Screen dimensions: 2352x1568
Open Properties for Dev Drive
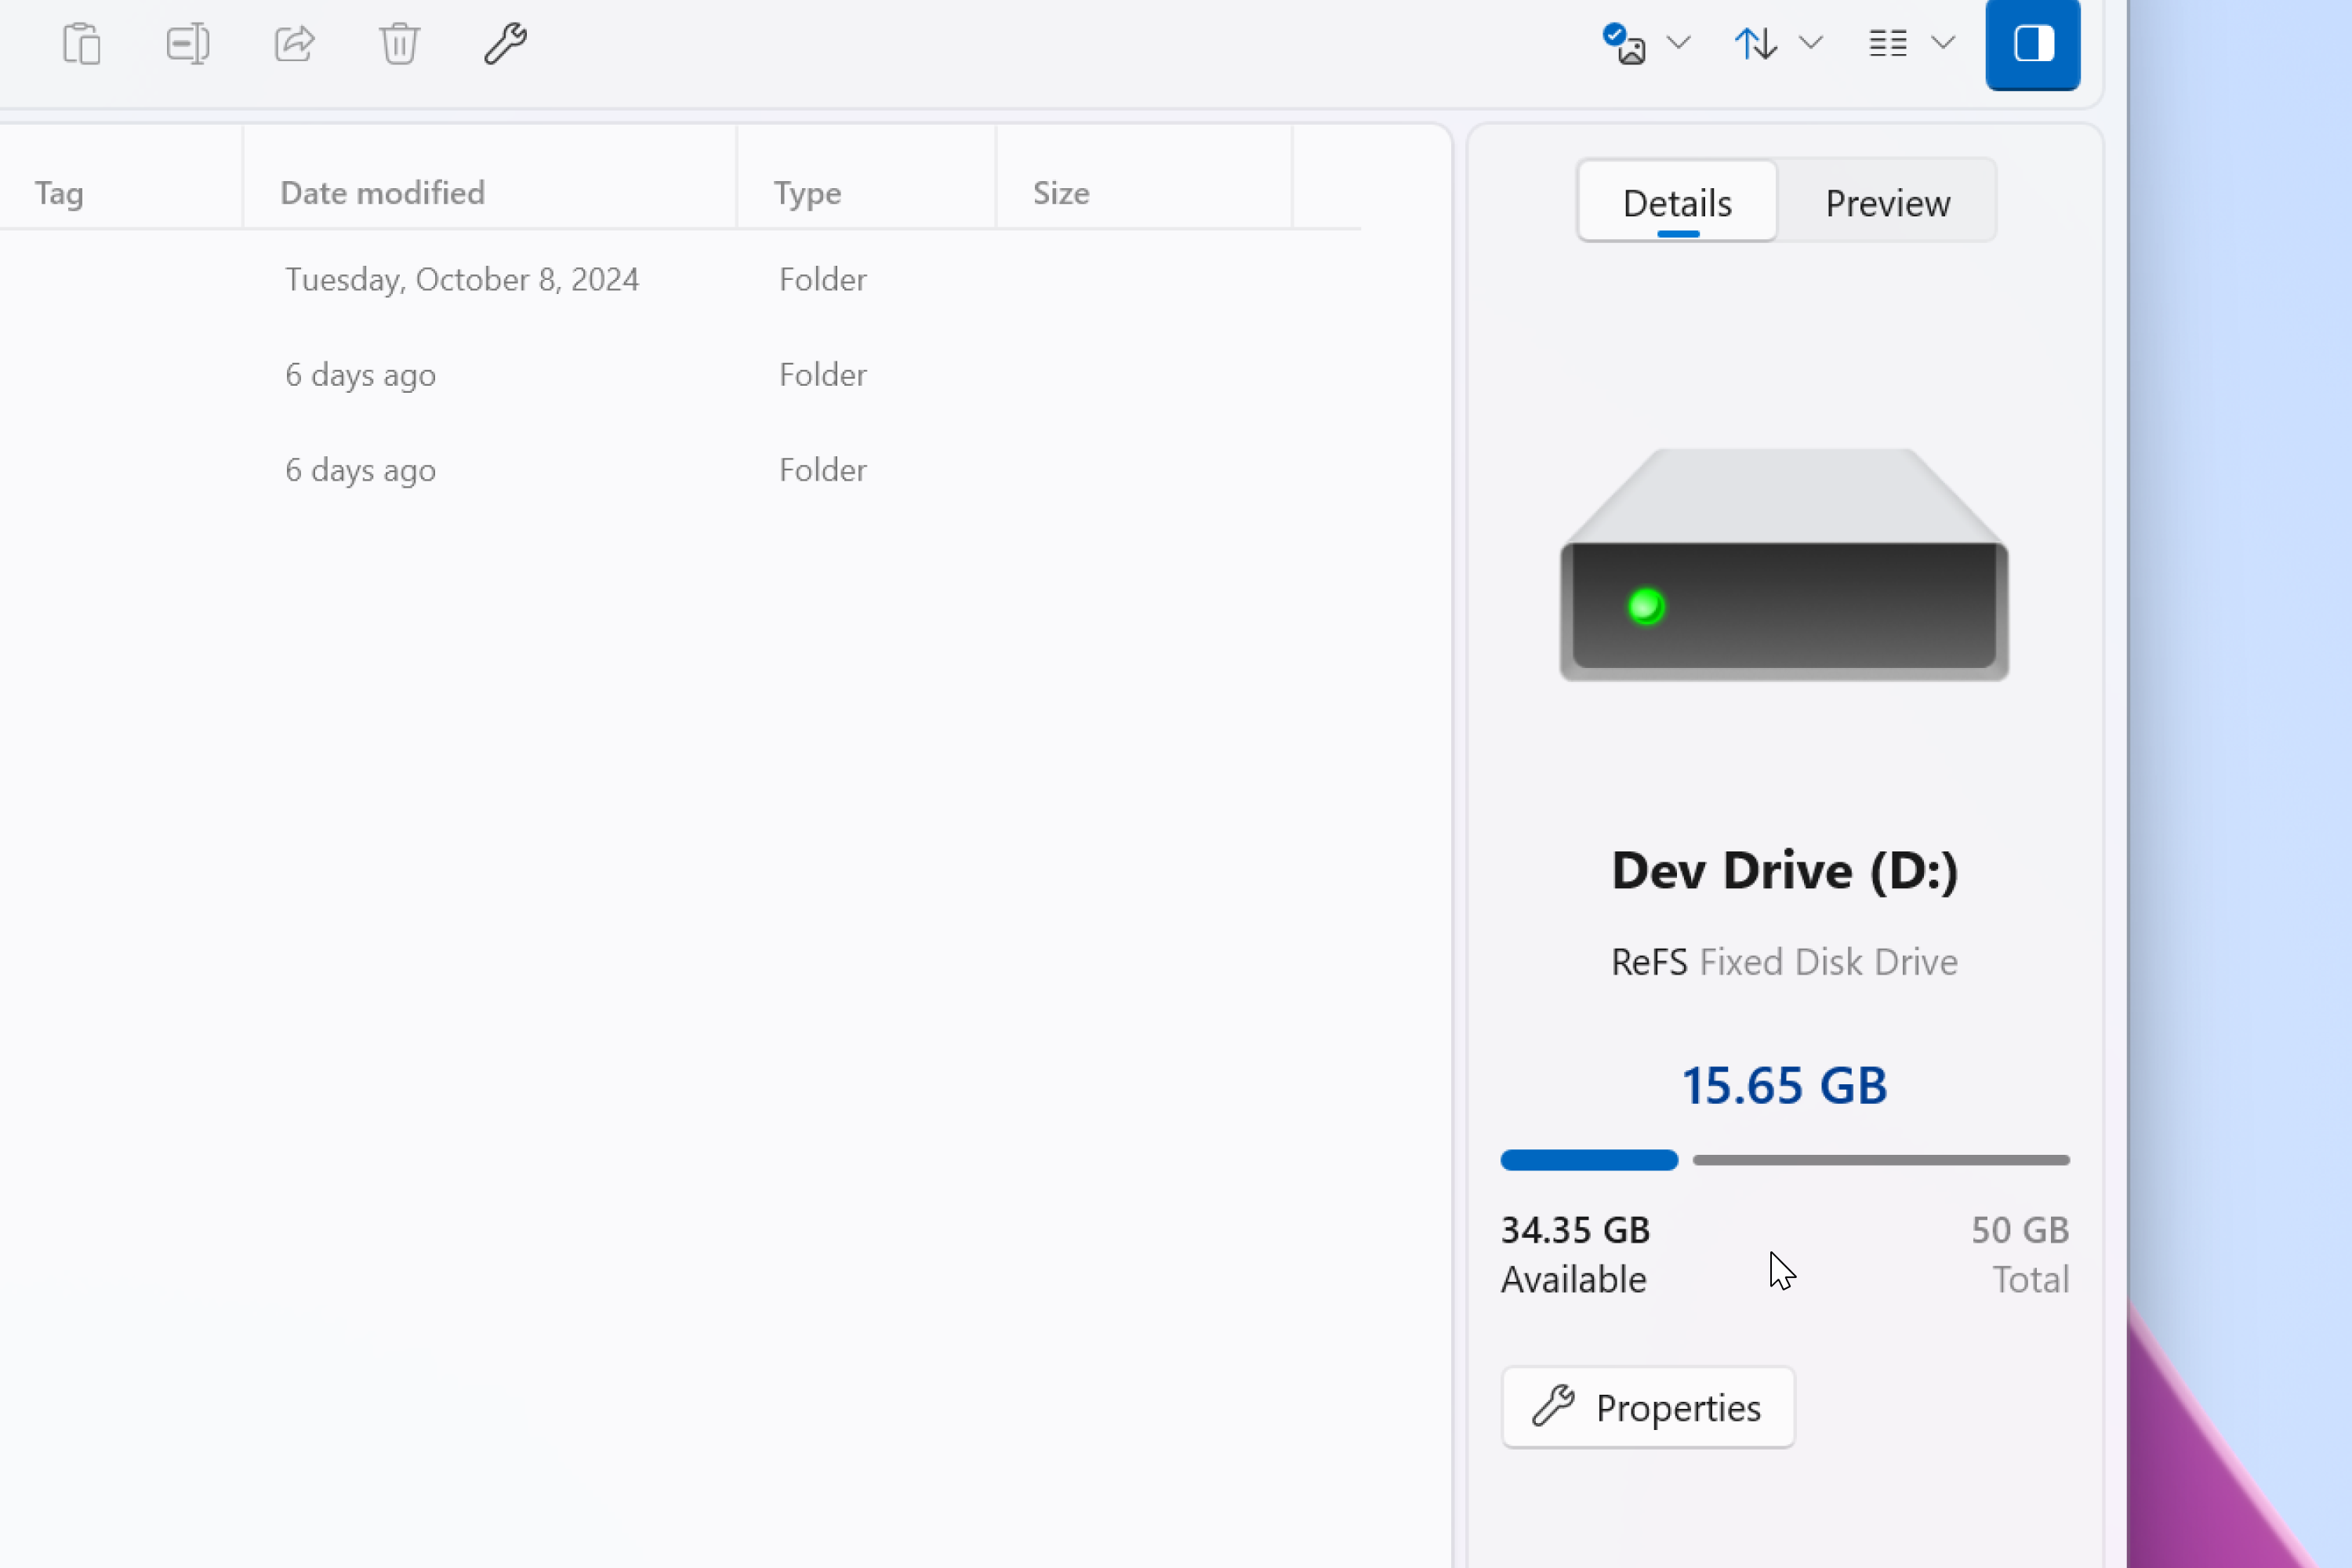1646,1405
